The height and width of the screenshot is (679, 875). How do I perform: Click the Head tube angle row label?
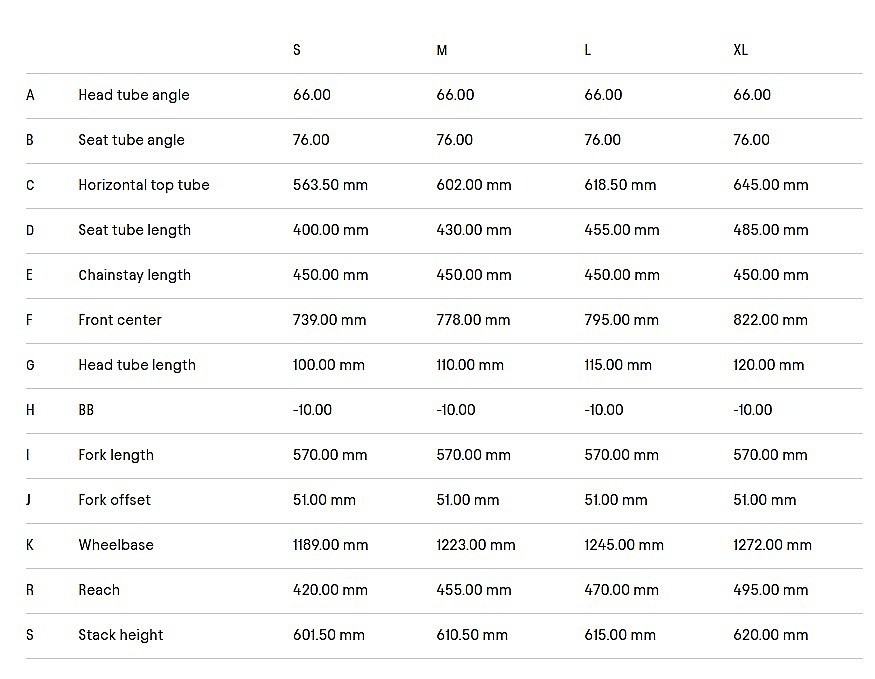(x=133, y=95)
